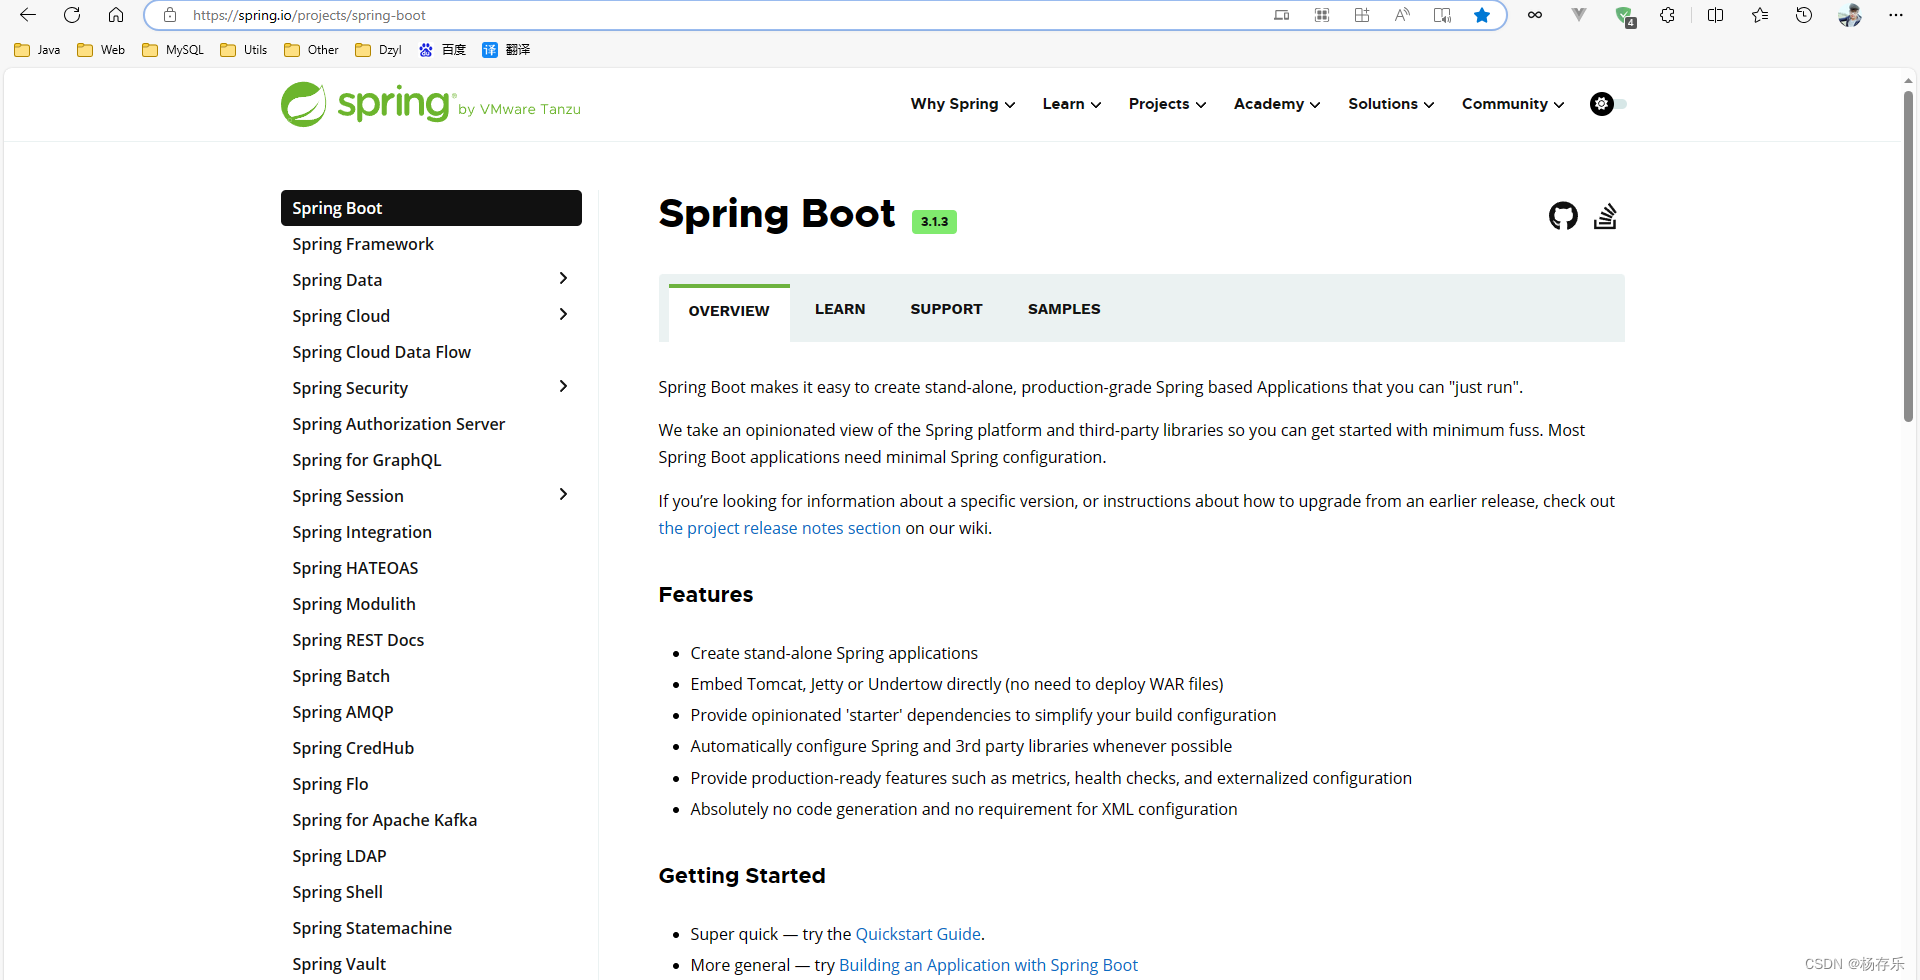
Task: Expand the Projects navigation menu
Action: [1167, 104]
